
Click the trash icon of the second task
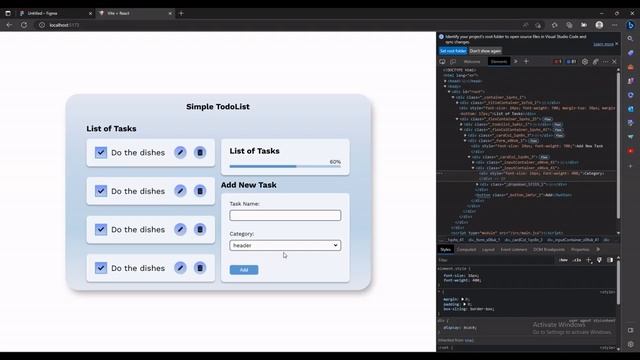(x=200, y=191)
